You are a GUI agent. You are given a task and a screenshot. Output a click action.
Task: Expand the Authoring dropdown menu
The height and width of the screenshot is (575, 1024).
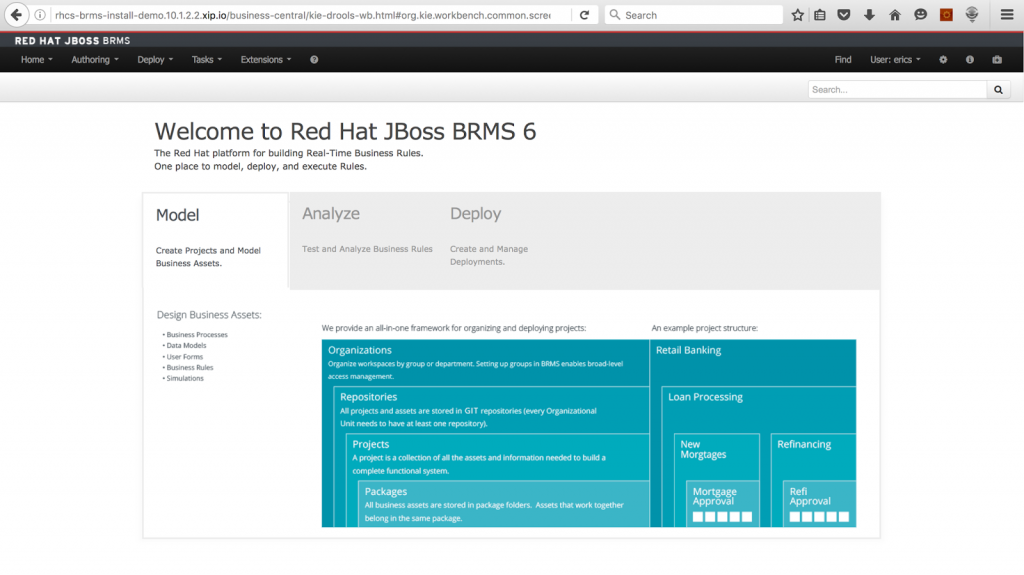[x=95, y=59]
